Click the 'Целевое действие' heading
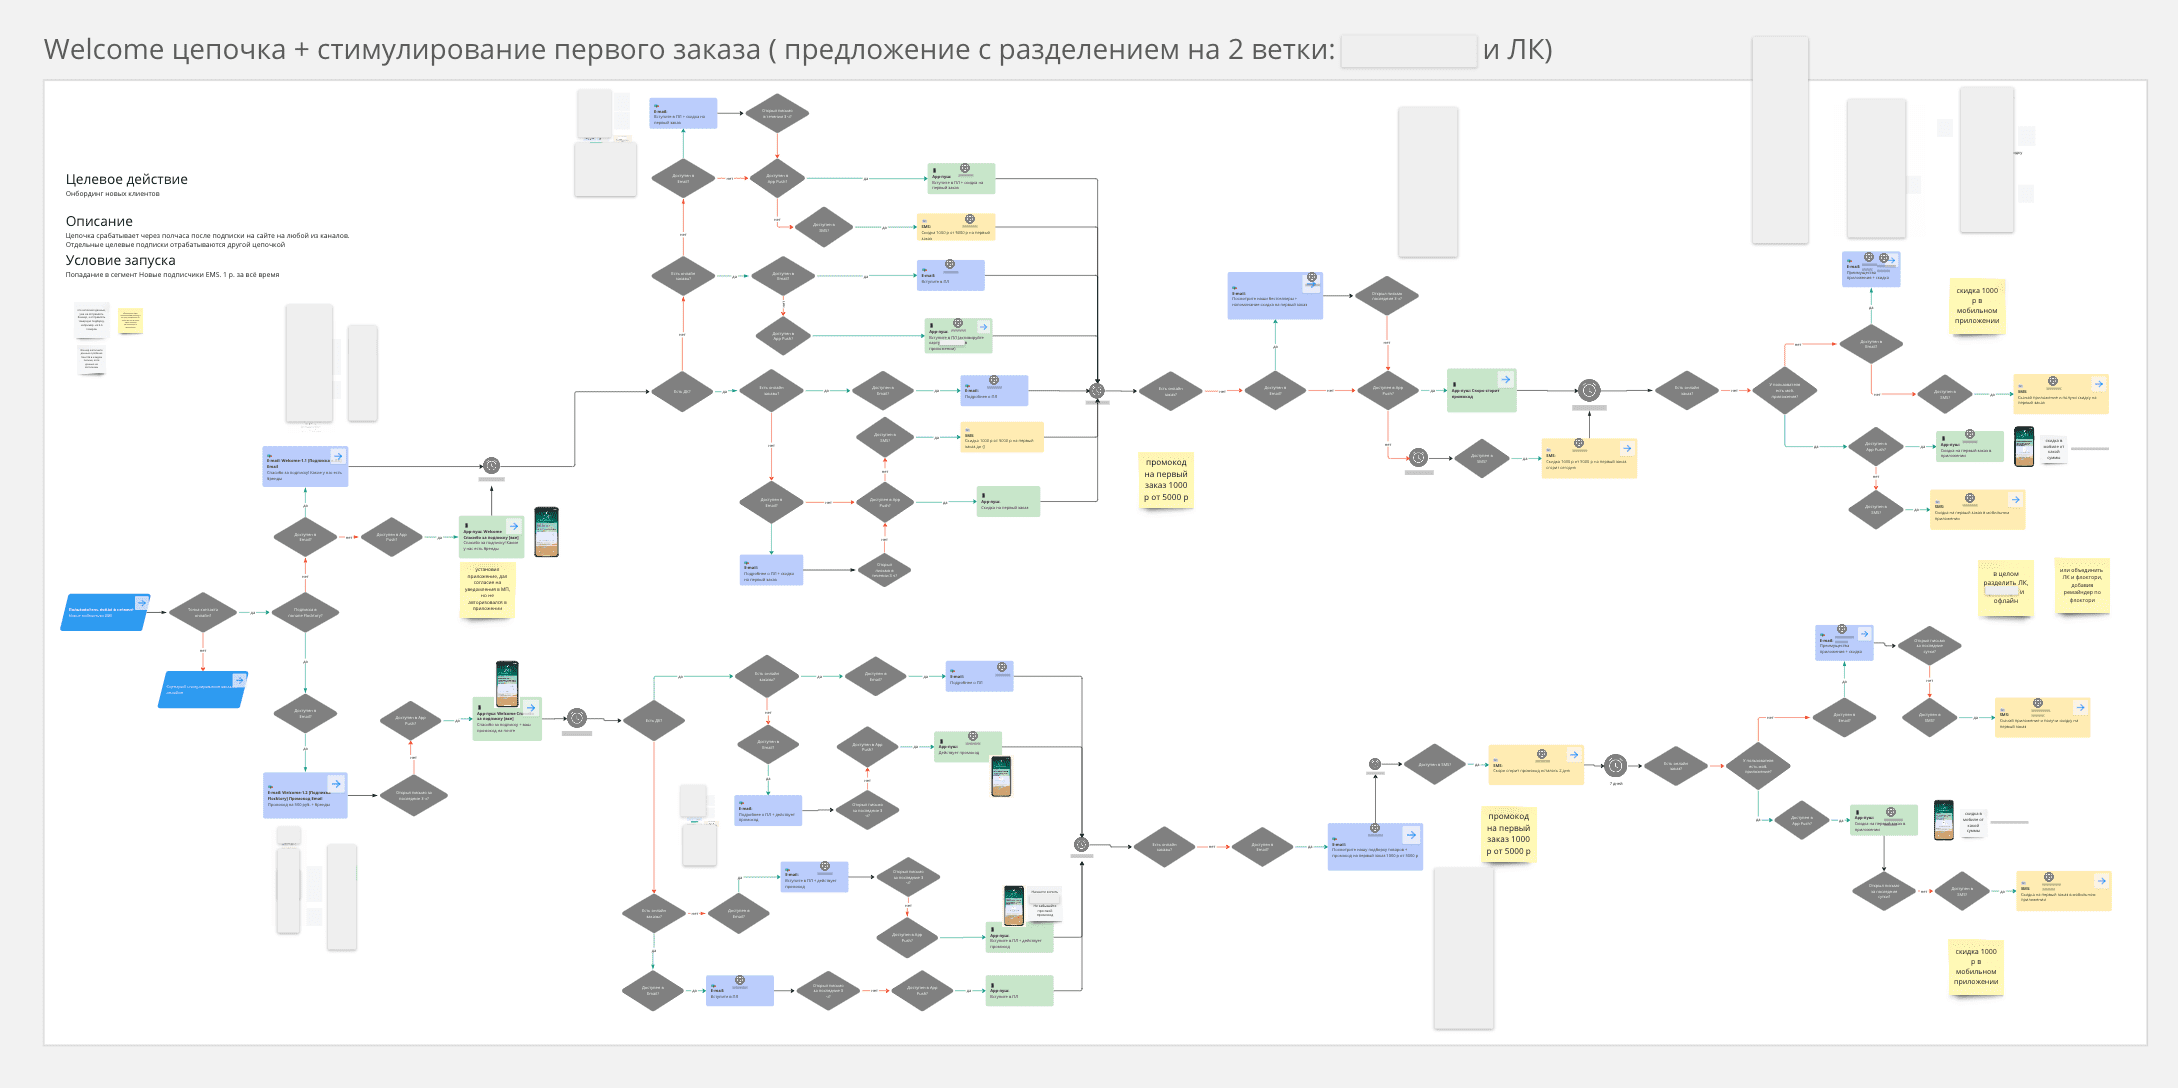This screenshot has height=1088, width=2178. pyautogui.click(x=127, y=179)
